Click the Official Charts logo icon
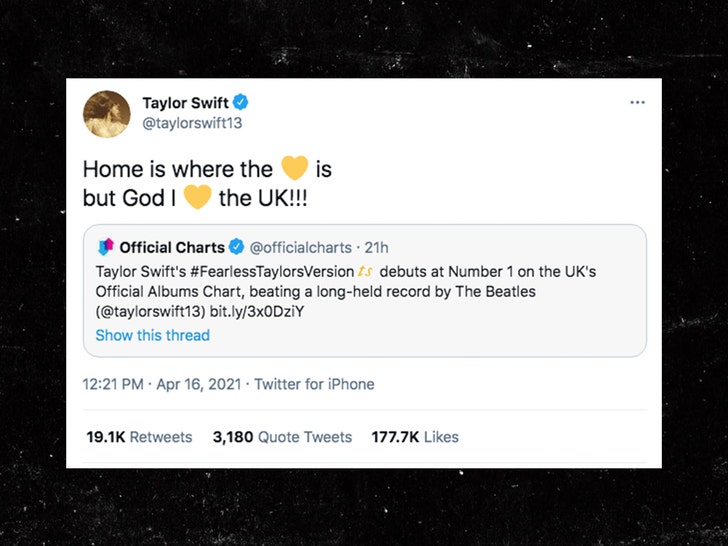The image size is (728, 546). (x=105, y=247)
